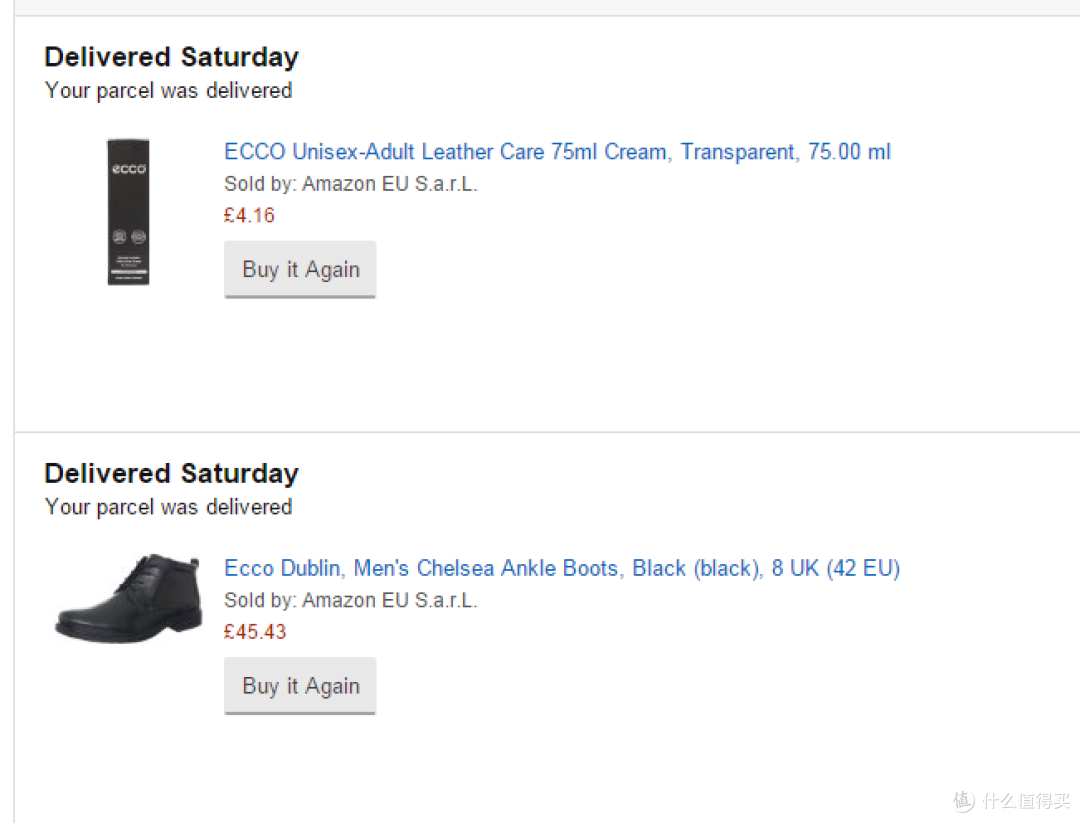Image resolution: width=1080 pixels, height=823 pixels.
Task: Open the ECCO Leather Care Cream product link
Action: coord(557,152)
